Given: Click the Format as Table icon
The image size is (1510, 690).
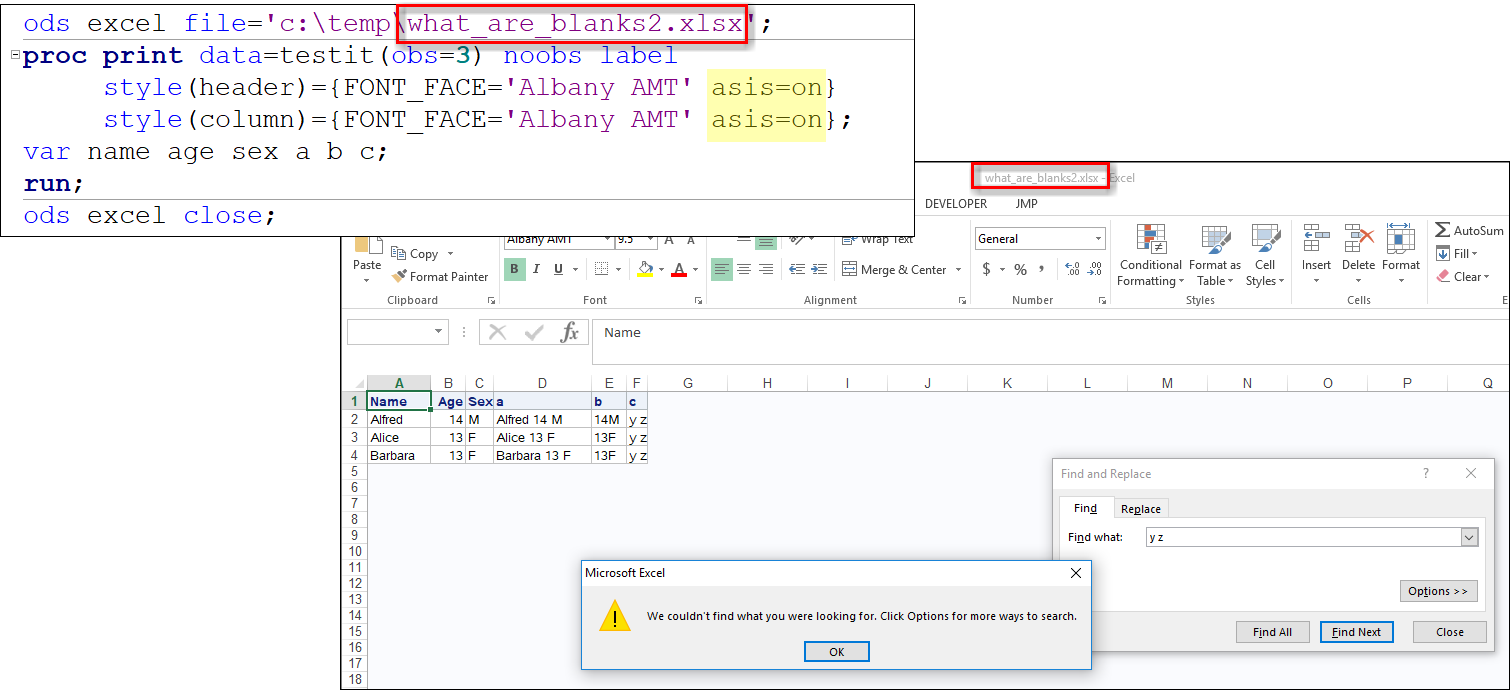Looking at the screenshot, I should pos(1214,255).
